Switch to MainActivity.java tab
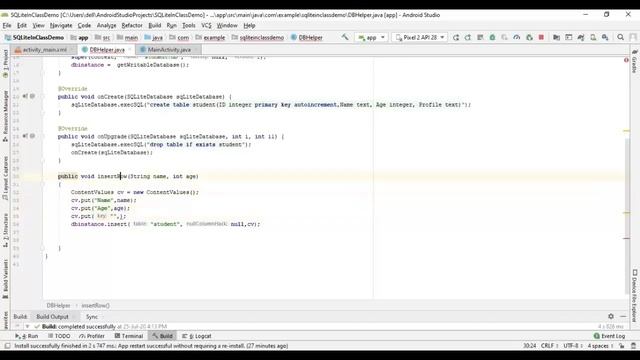This screenshot has width=640, height=360. click(x=169, y=49)
